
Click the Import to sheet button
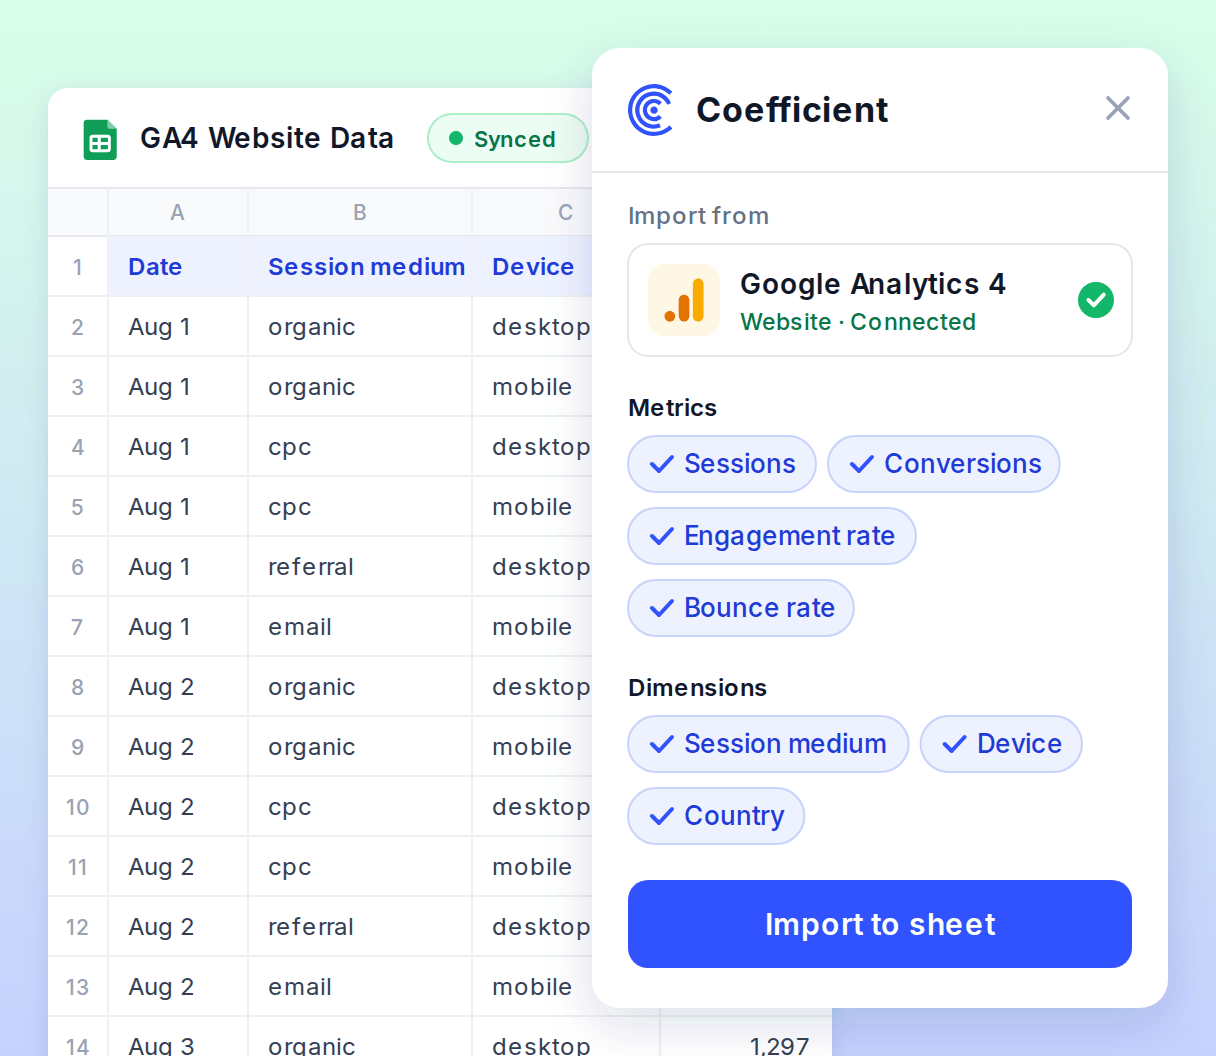[x=880, y=924]
